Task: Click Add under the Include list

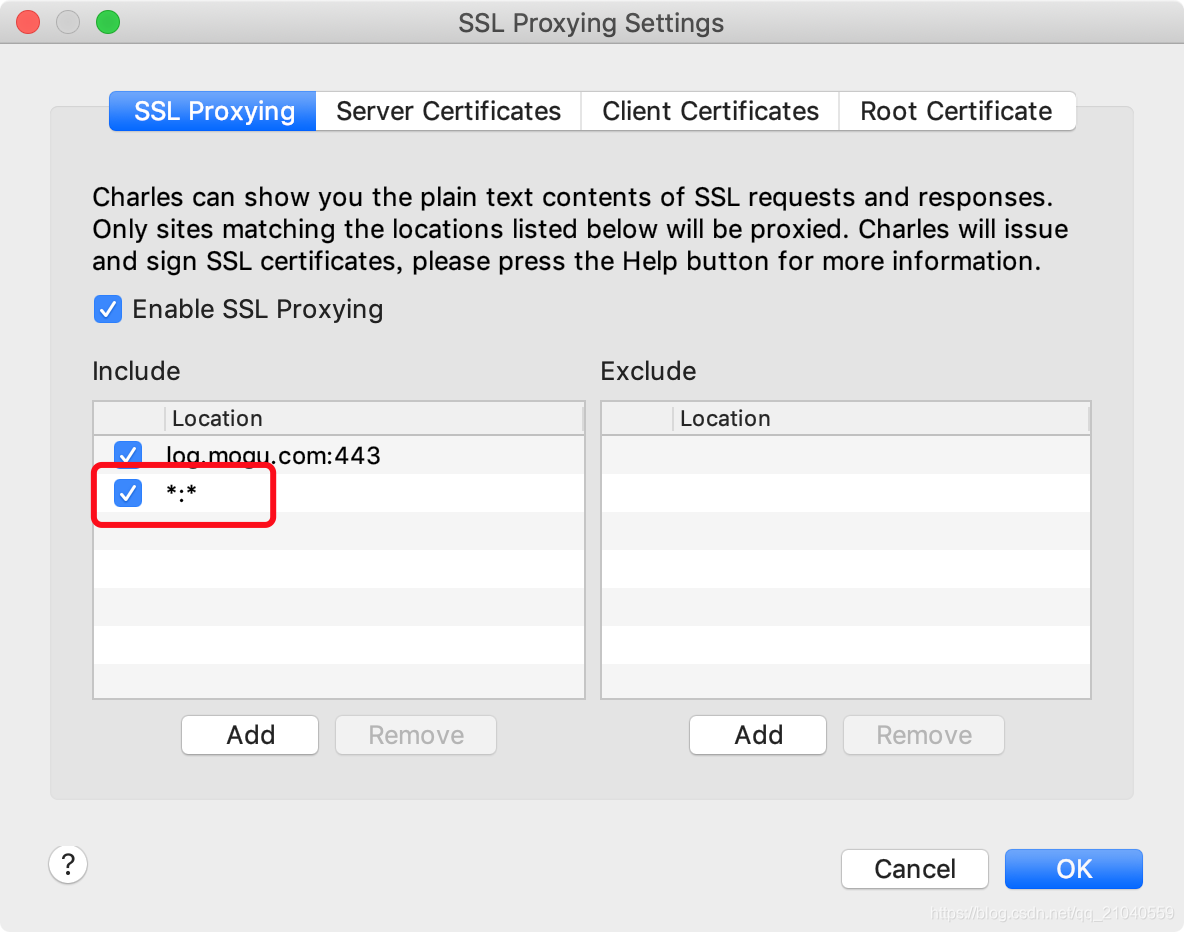Action: pyautogui.click(x=250, y=735)
